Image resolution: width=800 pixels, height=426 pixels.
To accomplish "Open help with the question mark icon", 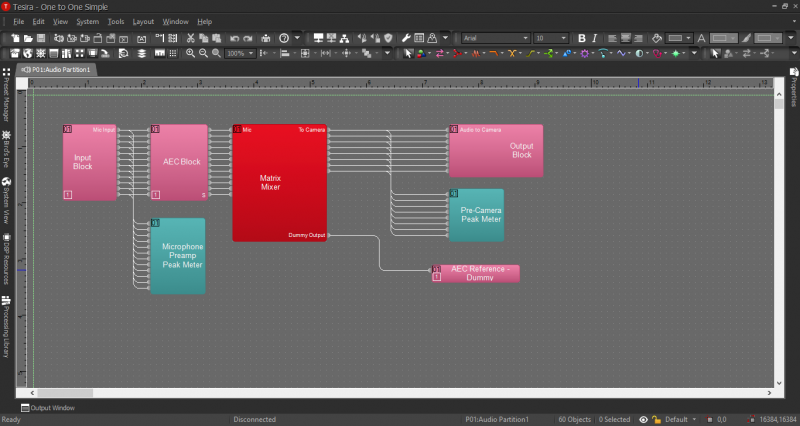I will [x=284, y=38].
